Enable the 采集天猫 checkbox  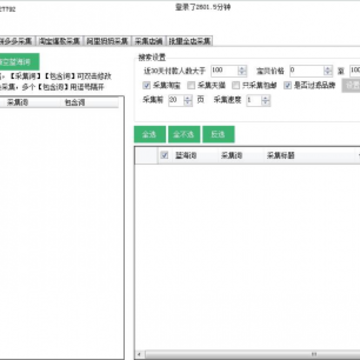click(191, 86)
